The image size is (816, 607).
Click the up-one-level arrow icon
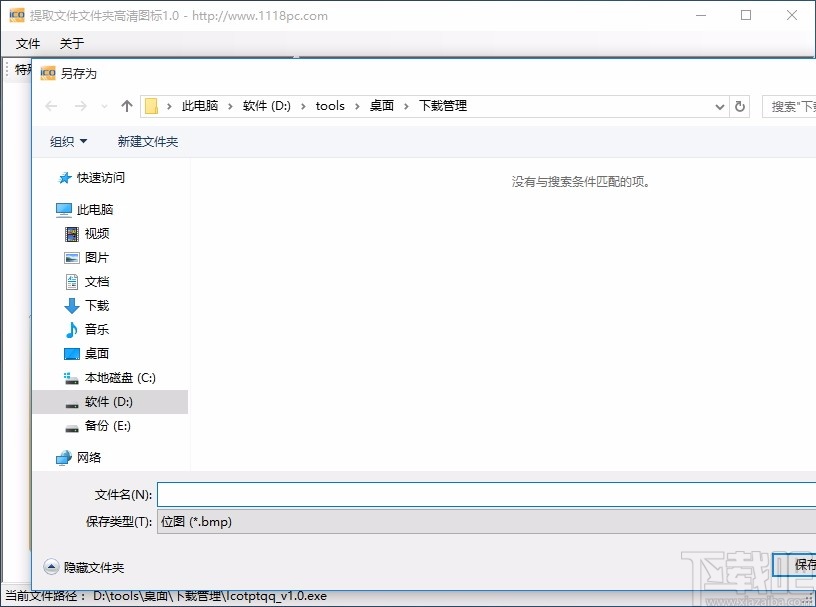[x=126, y=105]
